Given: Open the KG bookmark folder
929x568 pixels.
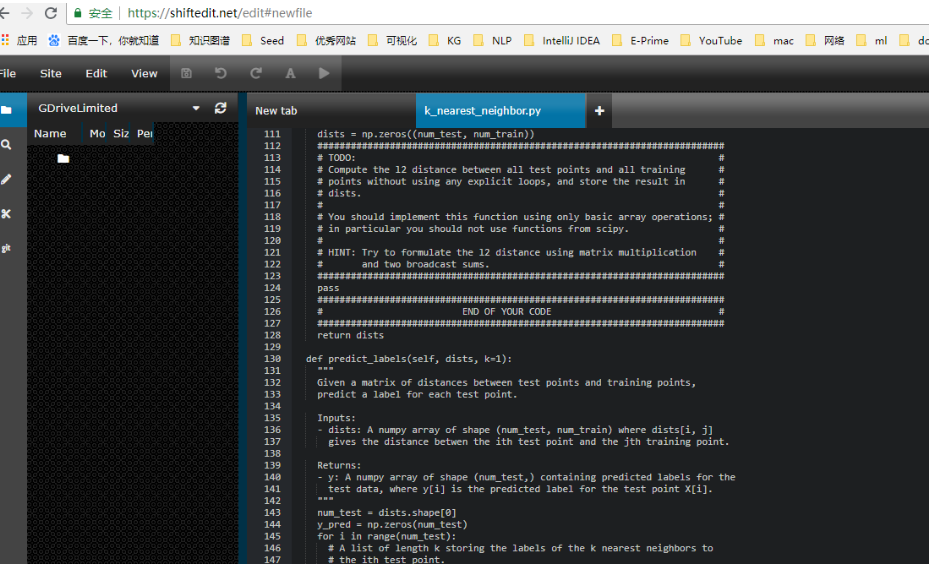Looking at the screenshot, I should [x=445, y=40].
